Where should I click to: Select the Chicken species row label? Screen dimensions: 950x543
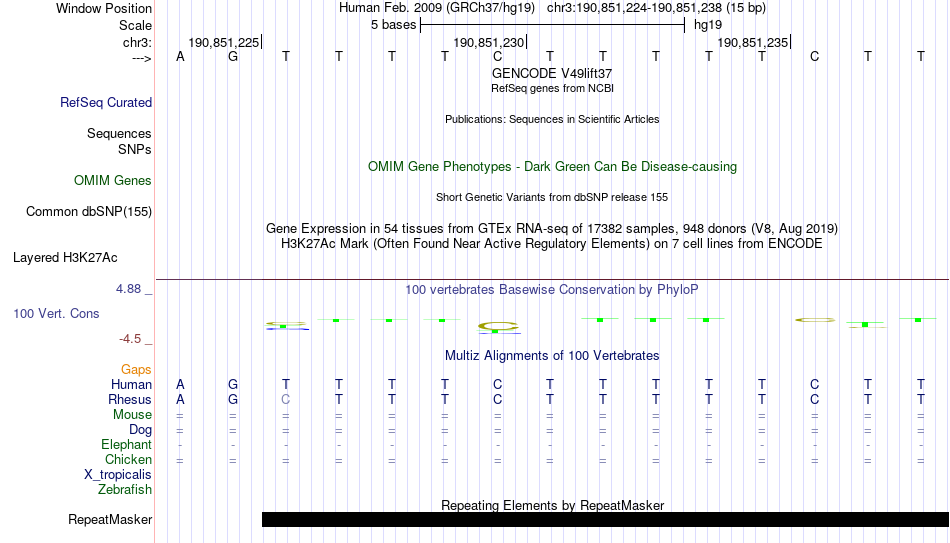[x=128, y=460]
